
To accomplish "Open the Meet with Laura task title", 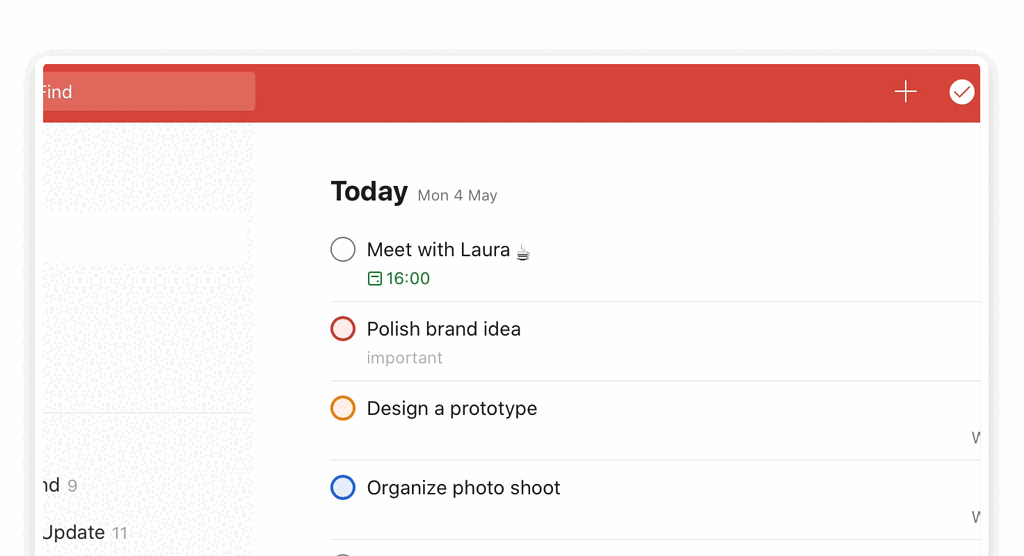I will click(x=438, y=250).
